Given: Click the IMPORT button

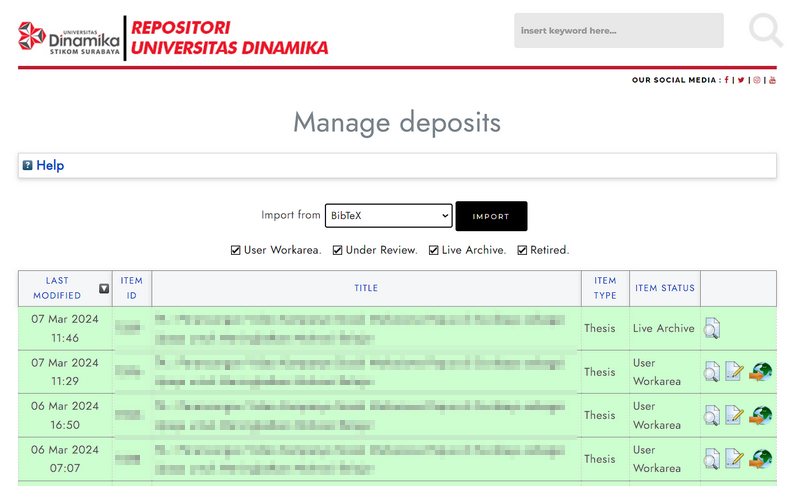Looking at the screenshot, I should tap(491, 216).
